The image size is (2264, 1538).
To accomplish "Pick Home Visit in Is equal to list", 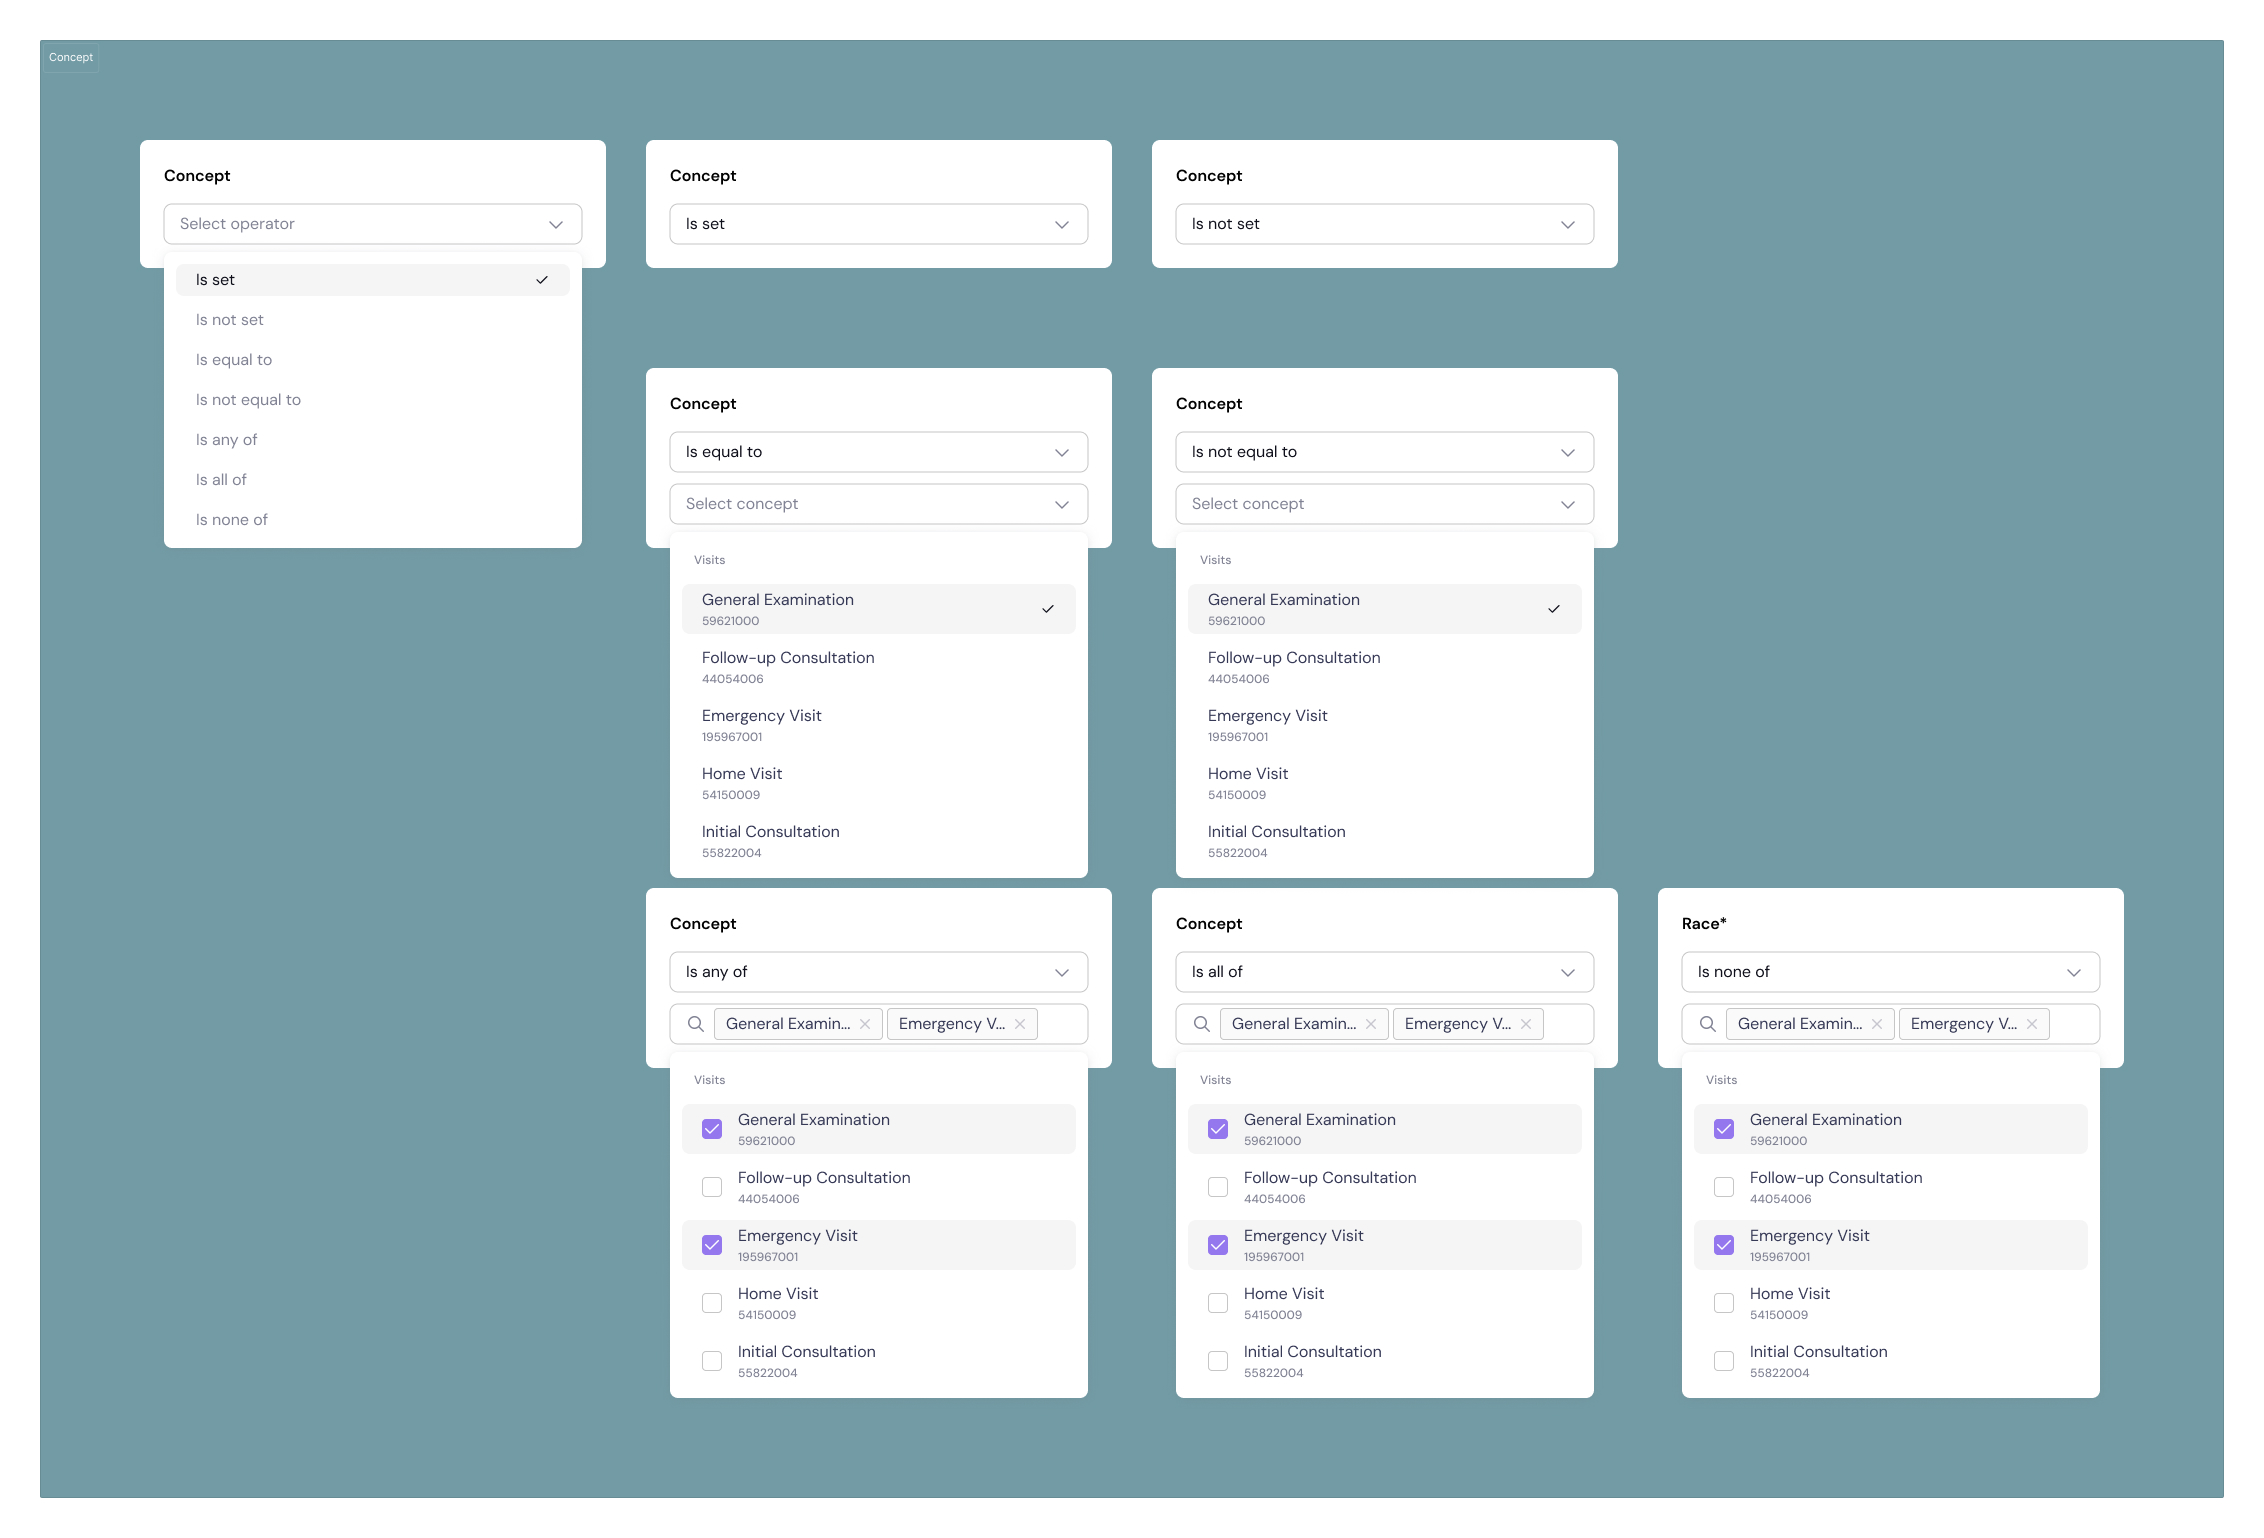I will (x=742, y=783).
